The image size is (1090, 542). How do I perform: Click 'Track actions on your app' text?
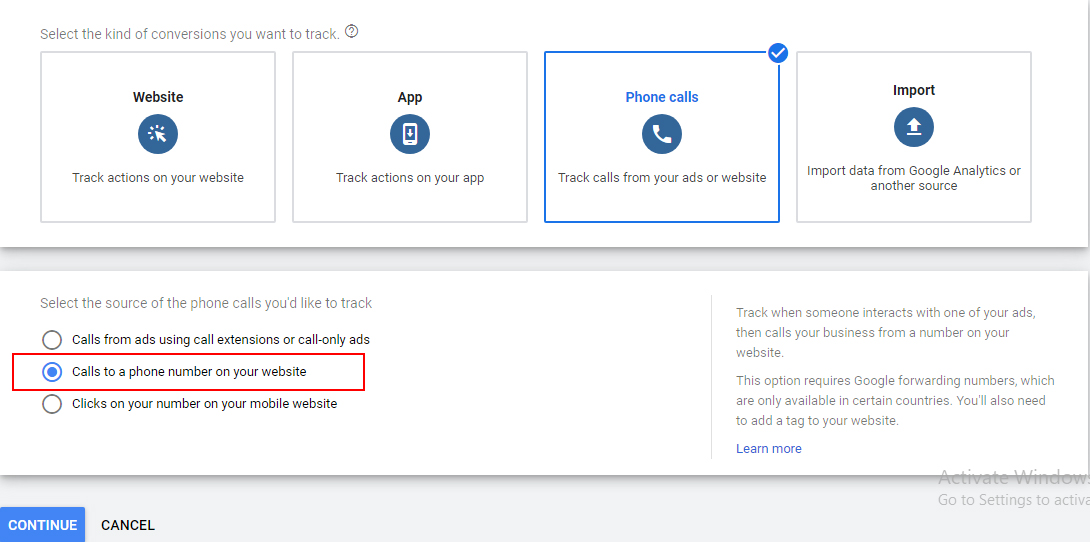pyautogui.click(x=410, y=178)
